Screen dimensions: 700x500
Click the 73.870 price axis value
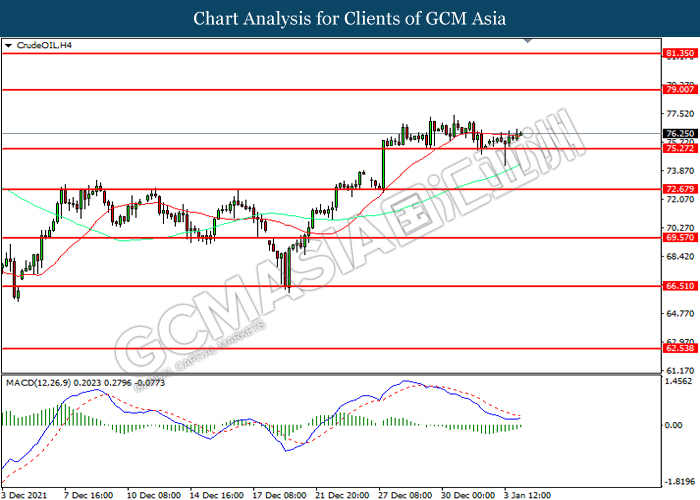coord(680,171)
